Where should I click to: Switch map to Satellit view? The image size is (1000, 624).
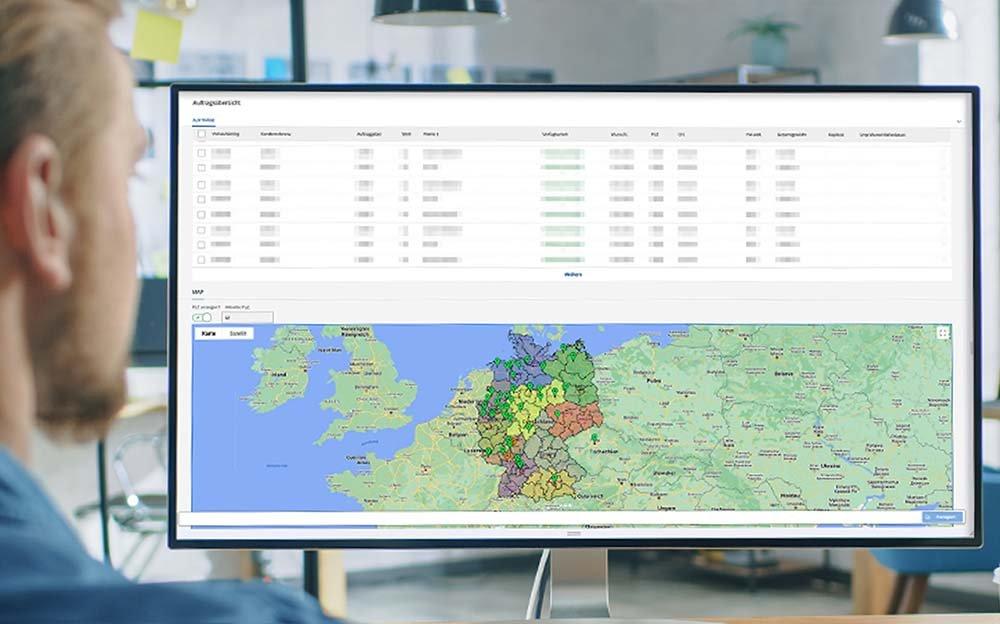click(x=238, y=333)
